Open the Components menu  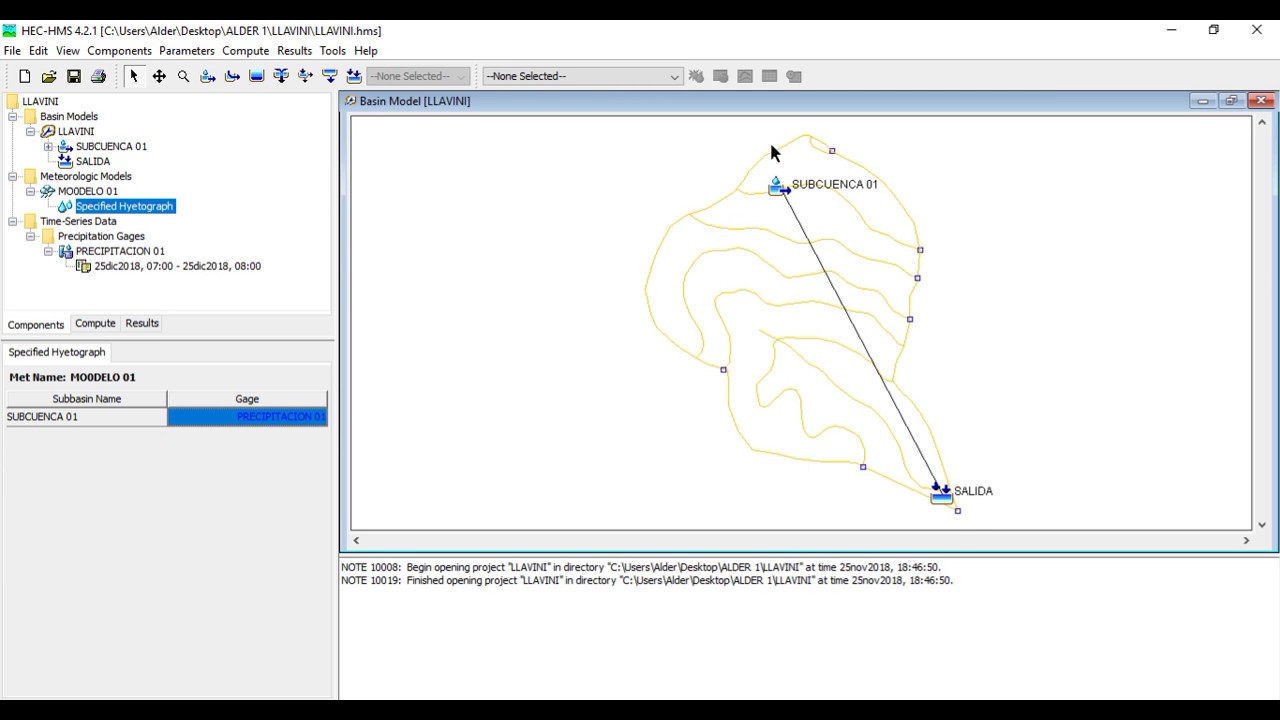click(x=119, y=51)
